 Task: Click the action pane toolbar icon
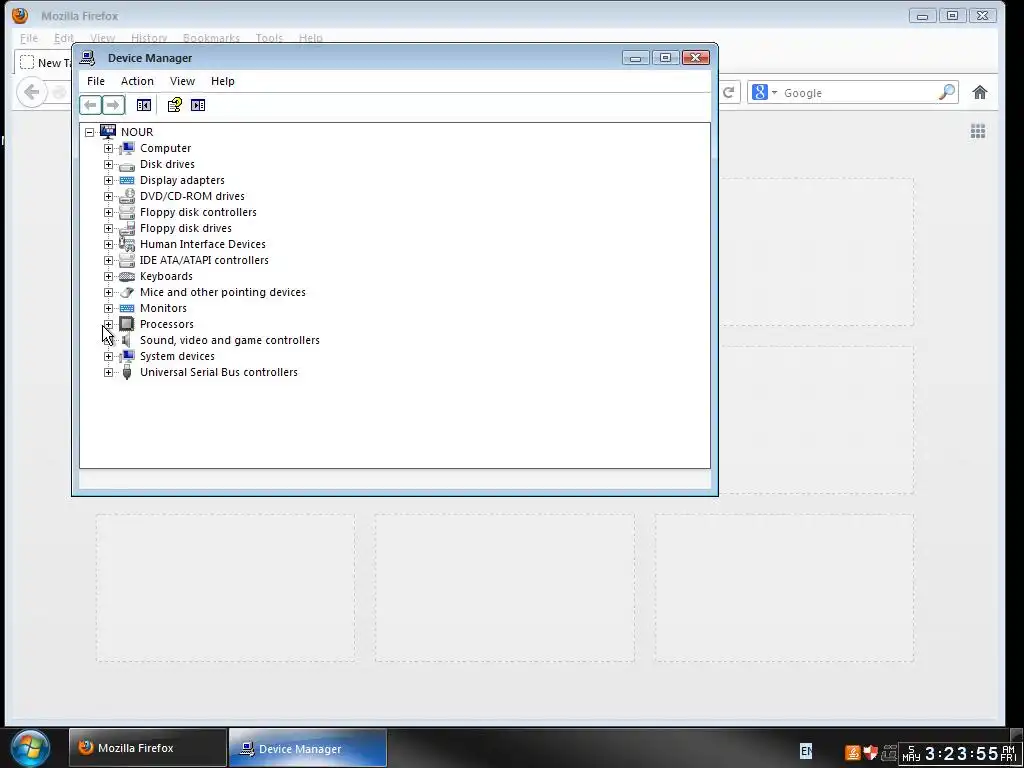pos(198,105)
